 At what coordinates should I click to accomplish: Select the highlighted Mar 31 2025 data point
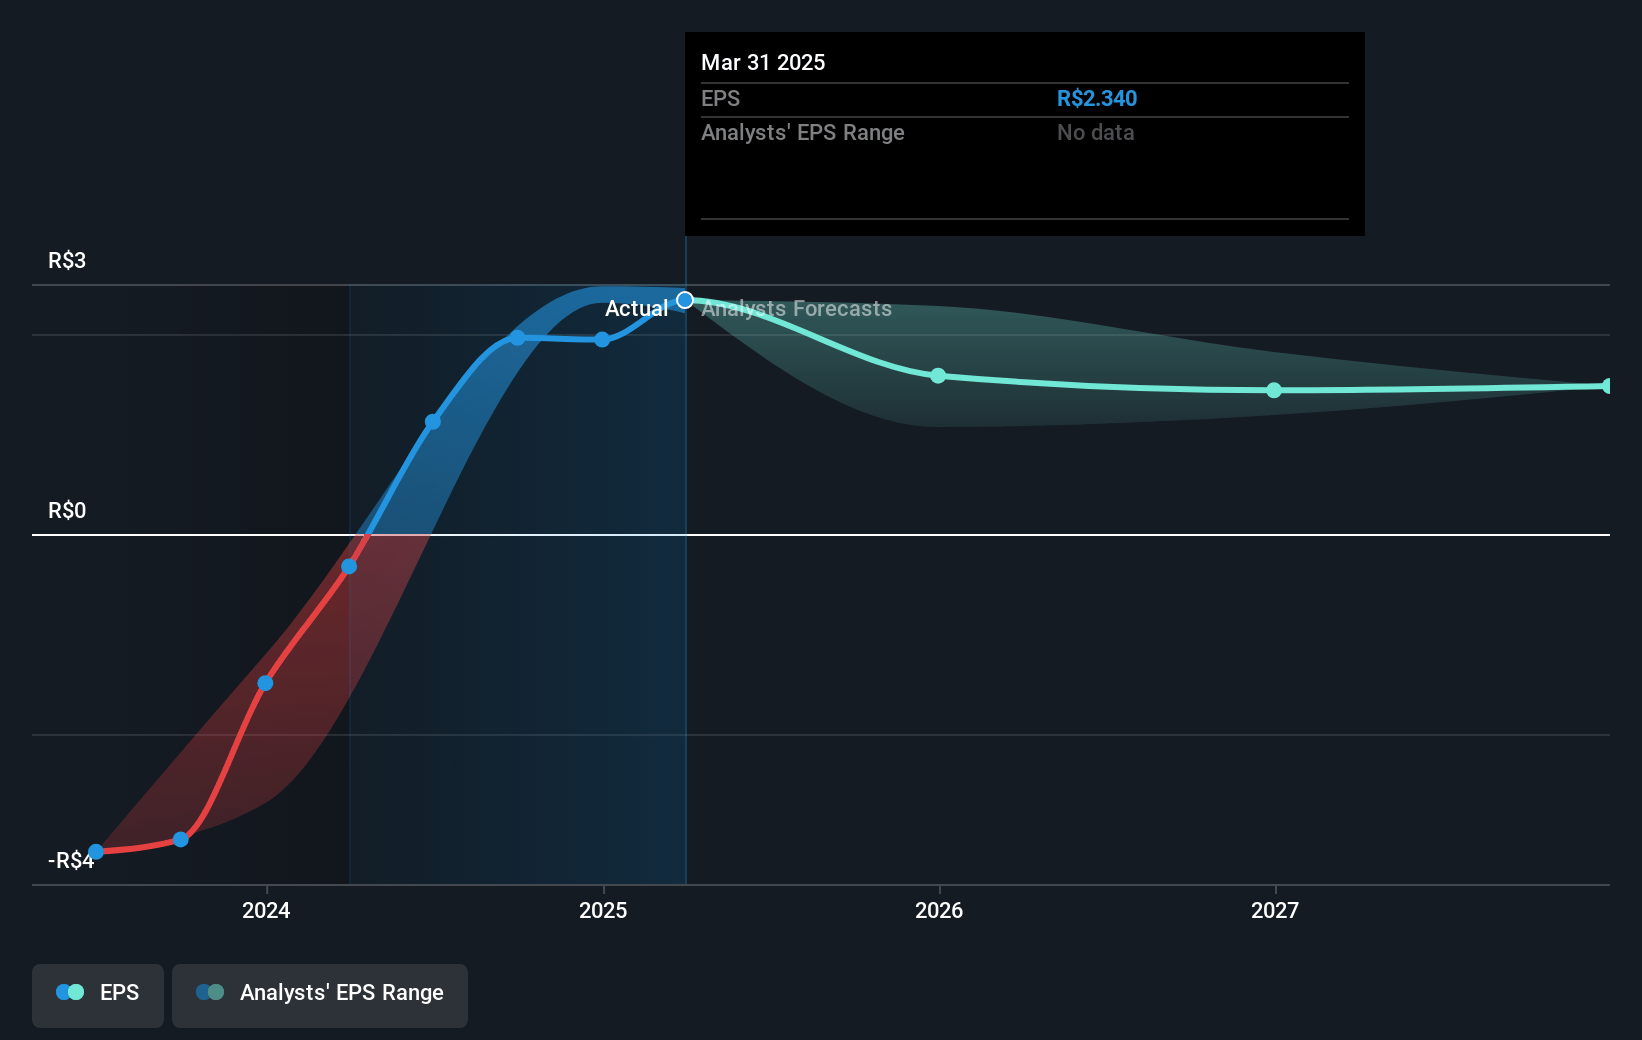tap(685, 300)
